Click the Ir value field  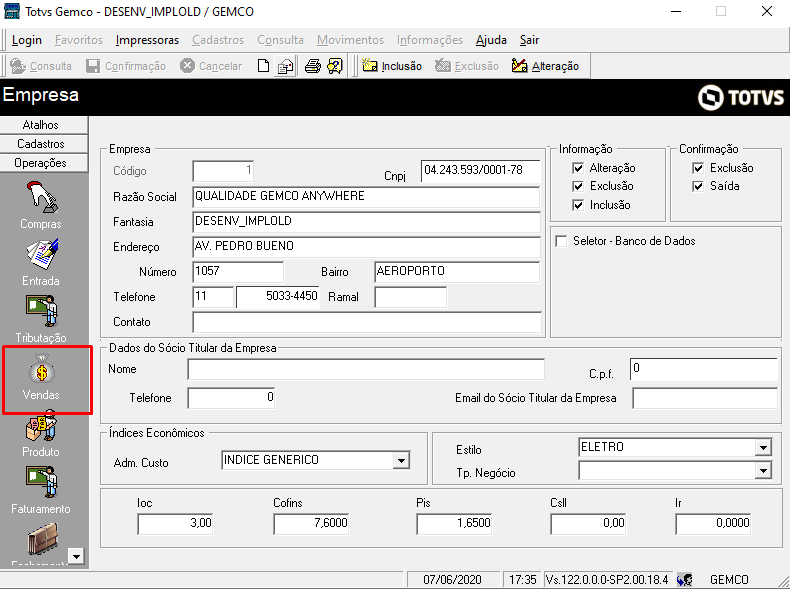tap(713, 524)
